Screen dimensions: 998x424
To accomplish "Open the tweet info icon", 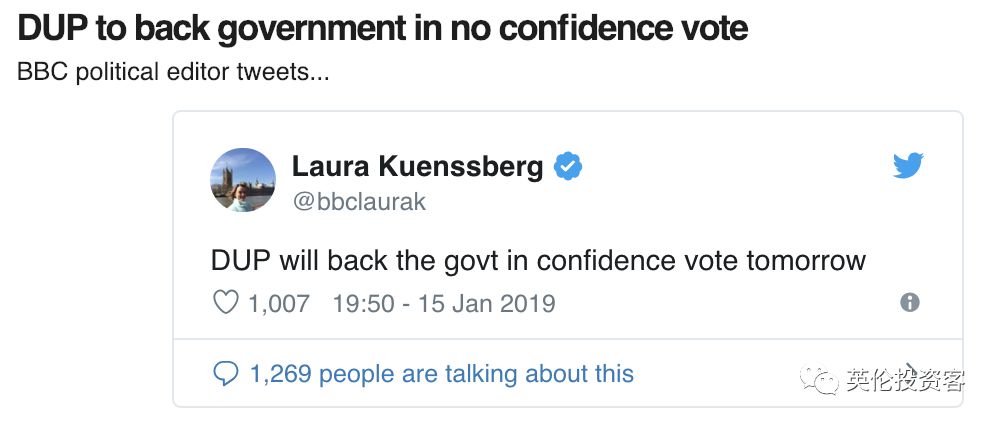I will (909, 302).
